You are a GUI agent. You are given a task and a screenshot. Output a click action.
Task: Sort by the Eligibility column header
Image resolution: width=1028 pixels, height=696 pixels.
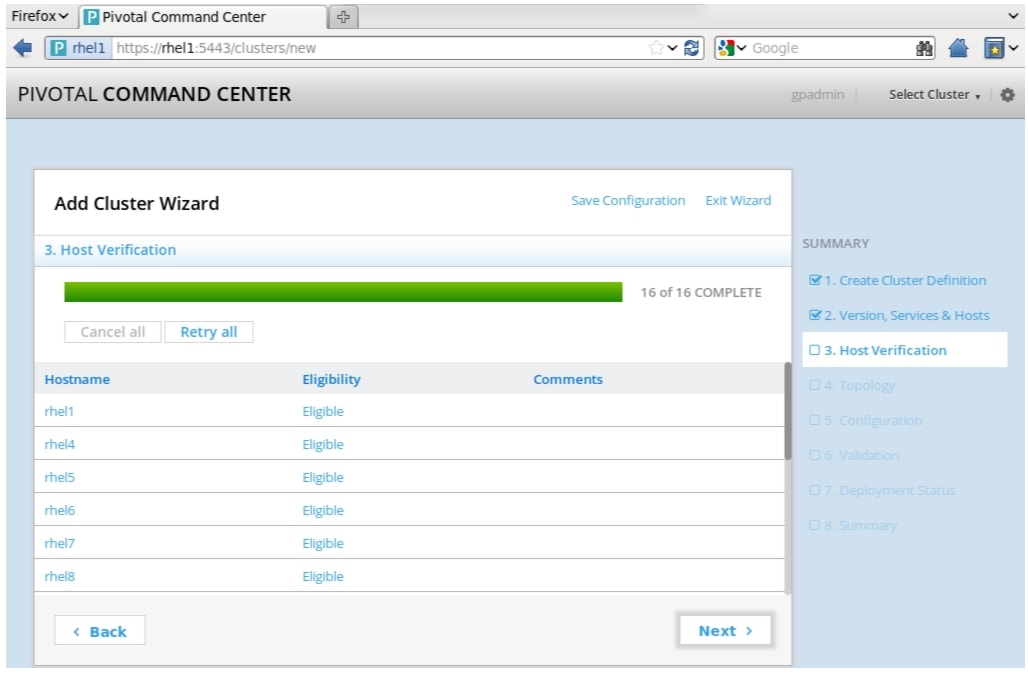click(x=331, y=379)
